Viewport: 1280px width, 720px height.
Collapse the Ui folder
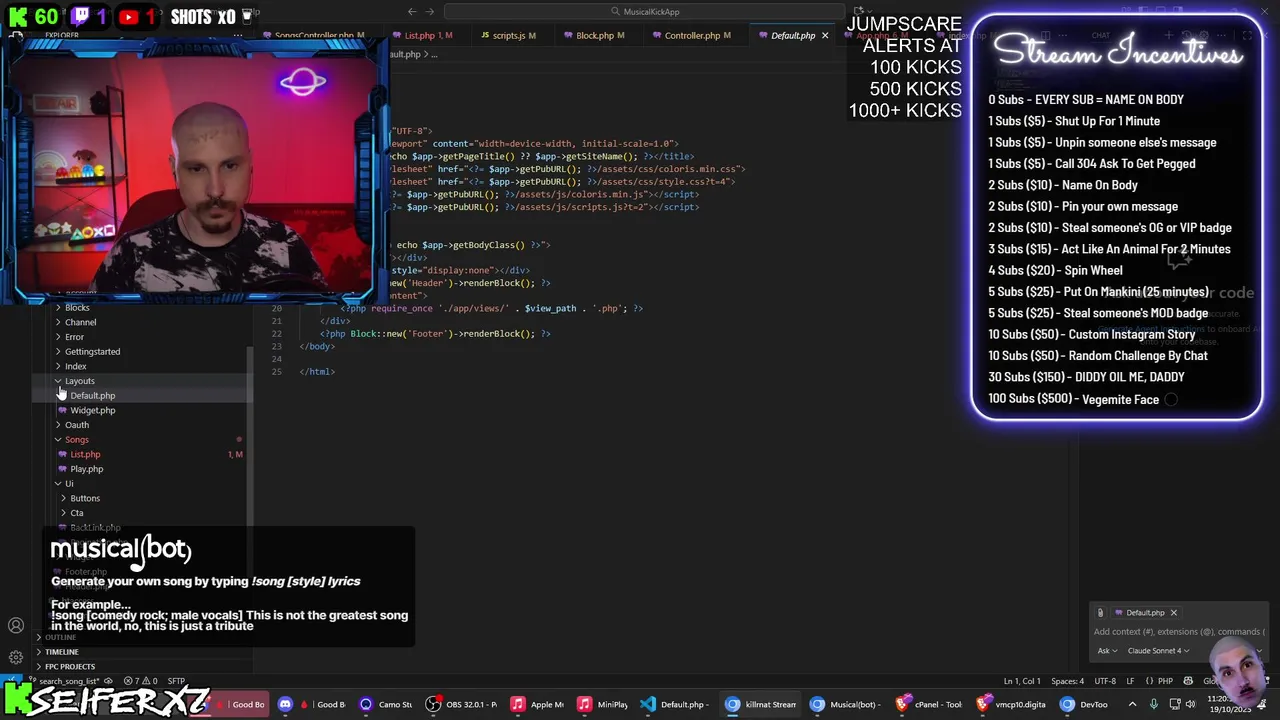(68, 483)
